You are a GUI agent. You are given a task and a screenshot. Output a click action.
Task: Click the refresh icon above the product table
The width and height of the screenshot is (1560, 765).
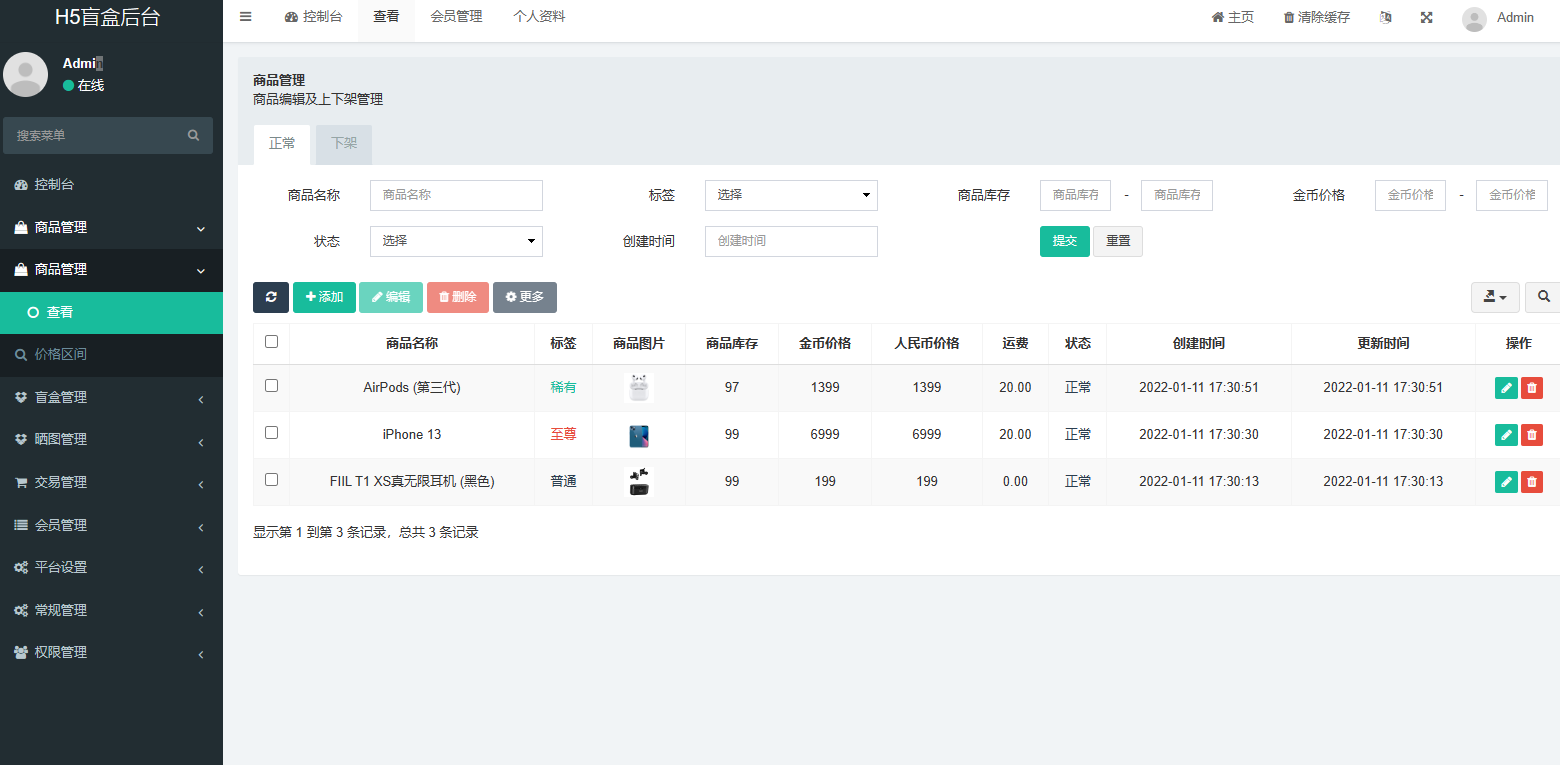coord(270,297)
